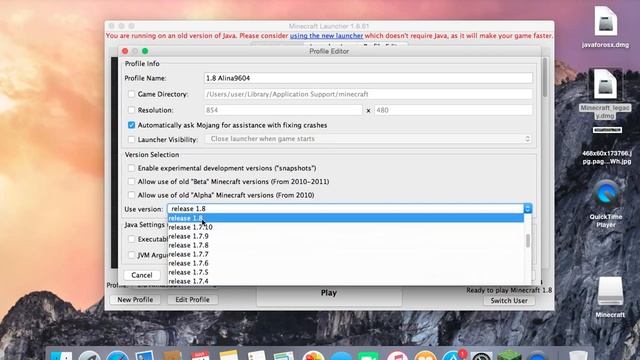Choose release 1.7.7 from version list
The image size is (640, 360).
point(346,254)
